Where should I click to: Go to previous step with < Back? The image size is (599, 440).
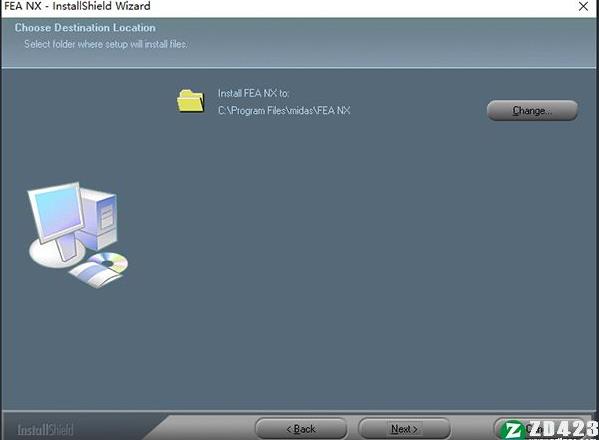(x=301, y=429)
